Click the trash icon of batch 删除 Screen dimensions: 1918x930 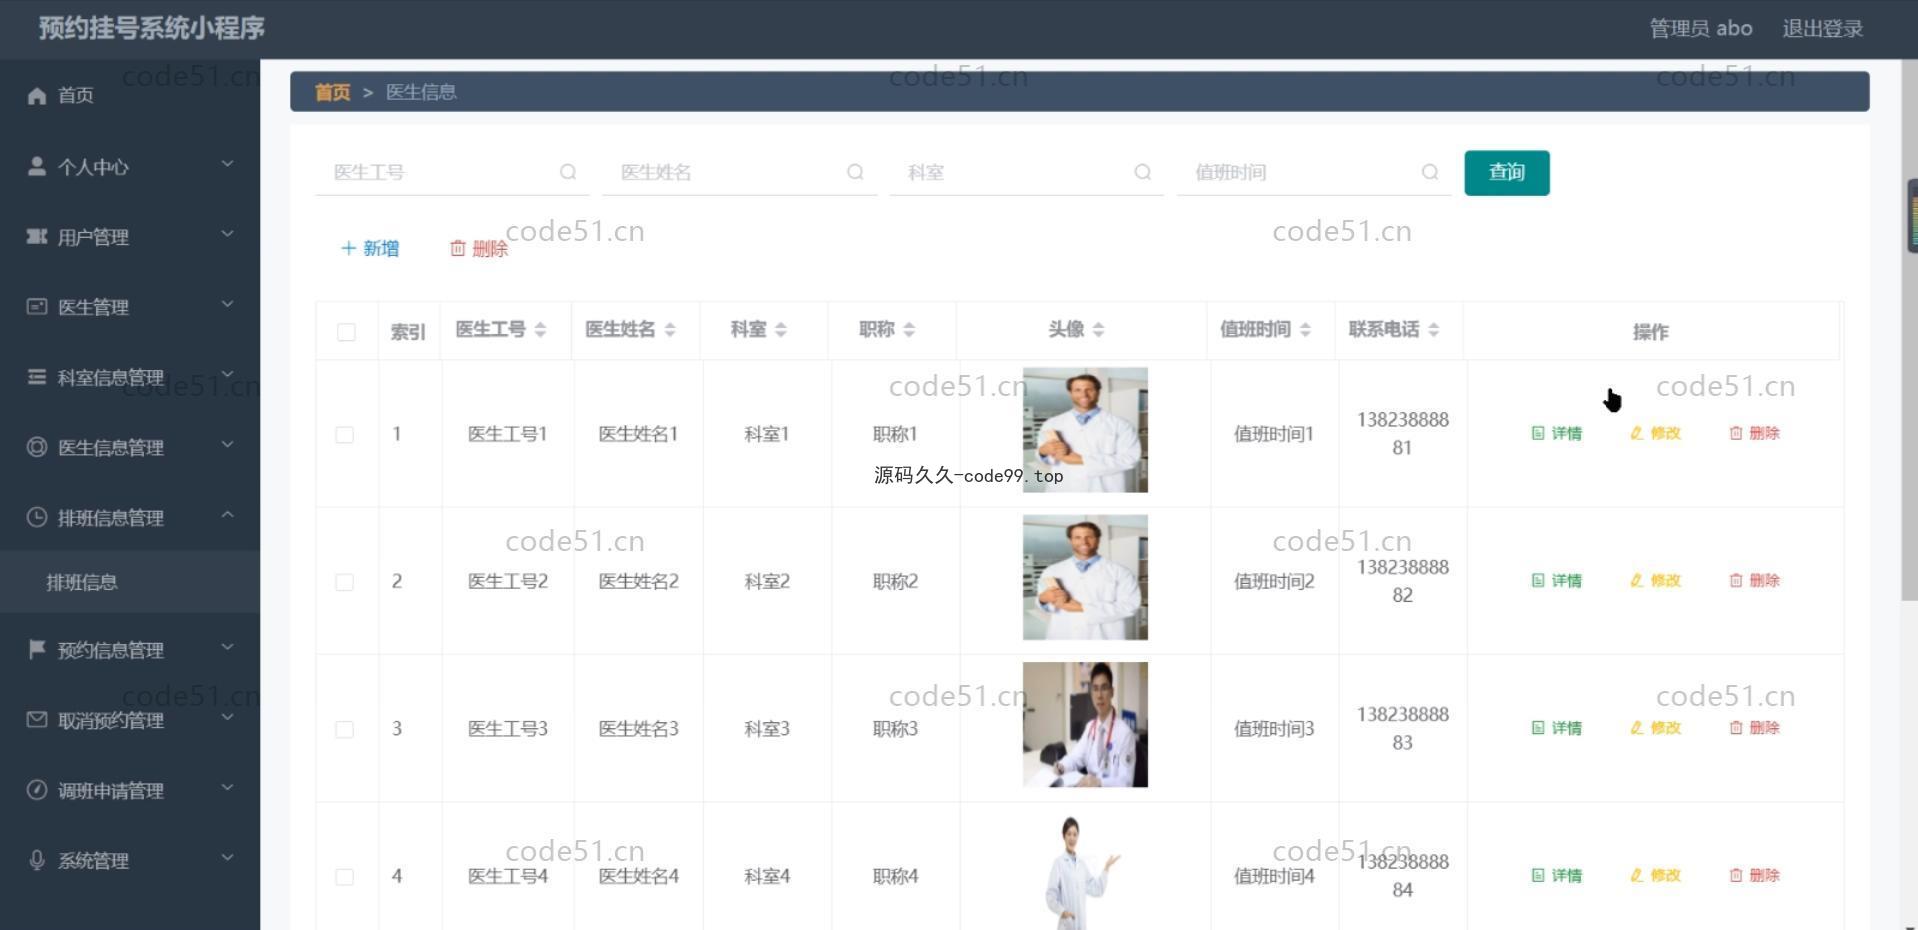click(458, 248)
